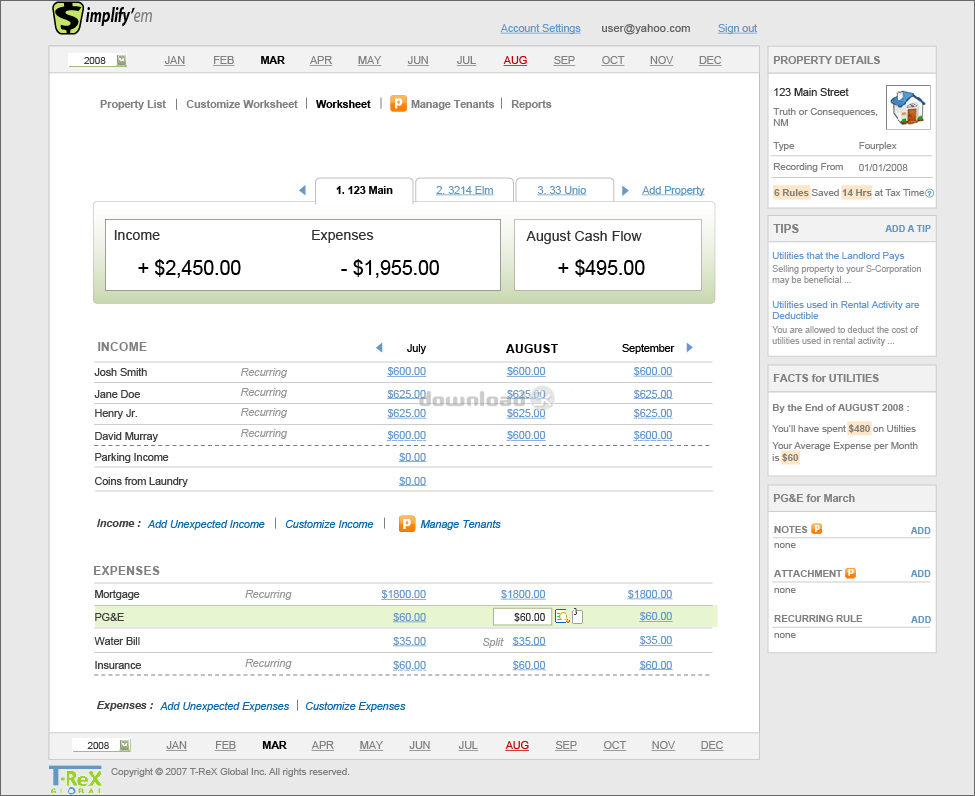Select the September column header
The image size is (975, 796).
pos(648,348)
